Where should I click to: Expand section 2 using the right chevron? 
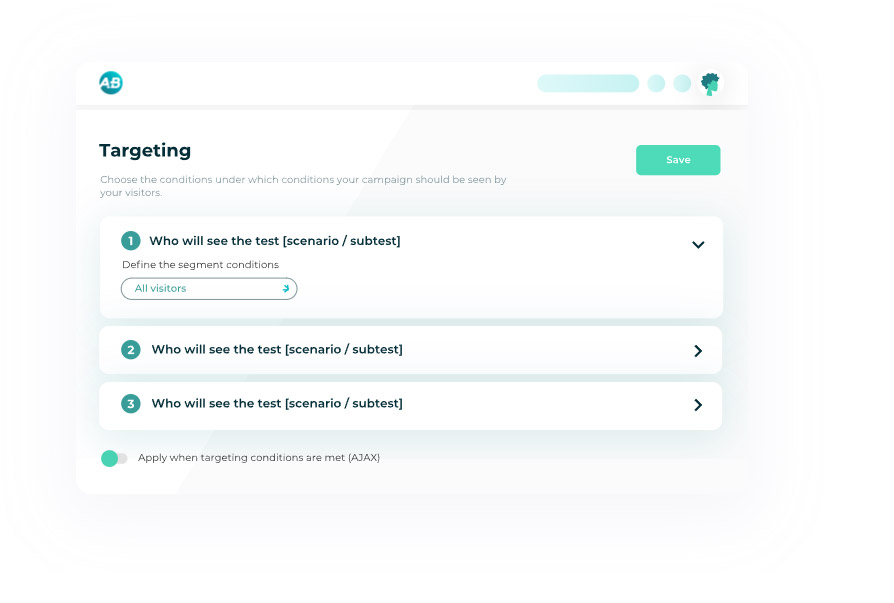pos(698,351)
